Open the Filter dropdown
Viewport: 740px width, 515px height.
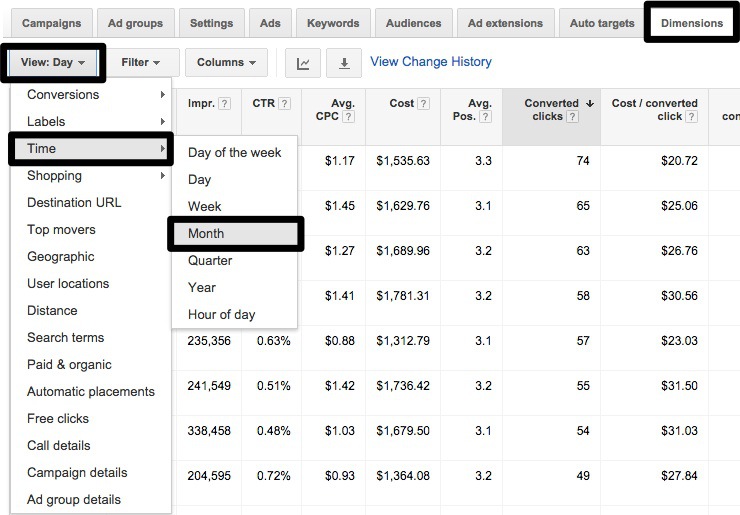[141, 62]
